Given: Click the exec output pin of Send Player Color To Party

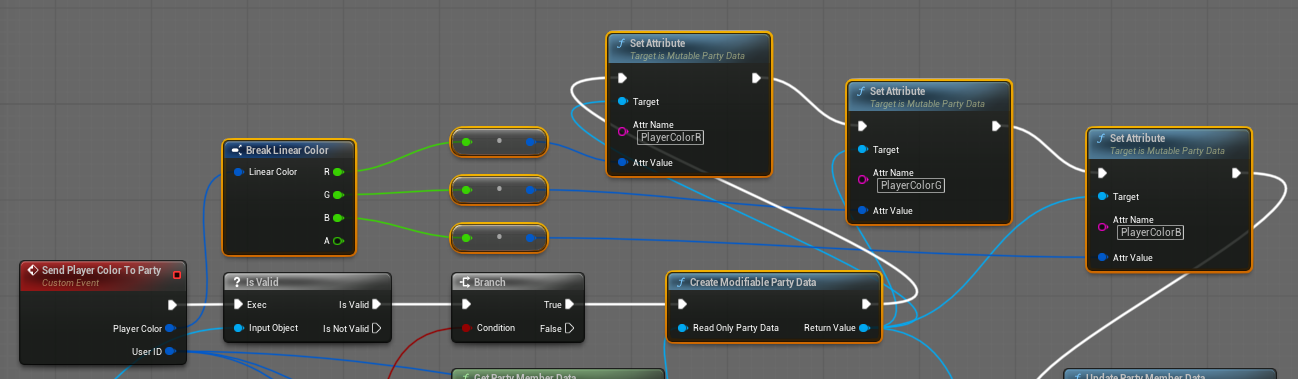Looking at the screenshot, I should [173, 305].
